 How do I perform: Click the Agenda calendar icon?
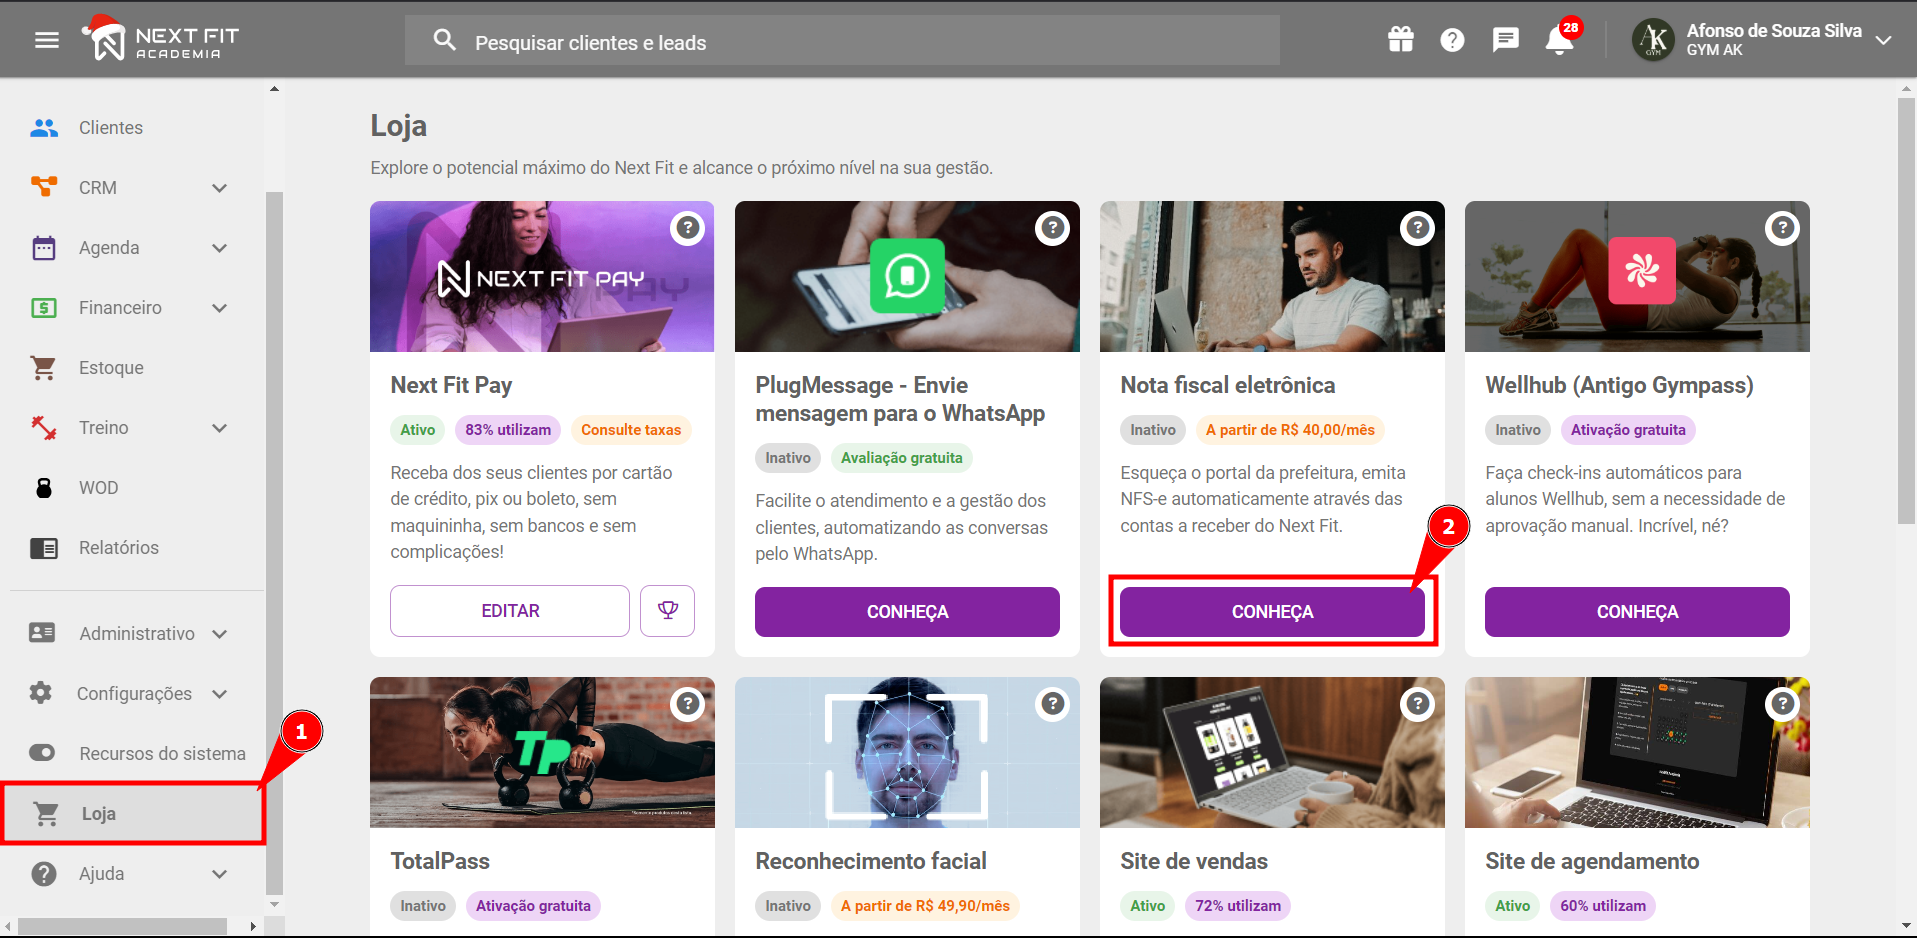[x=44, y=248]
